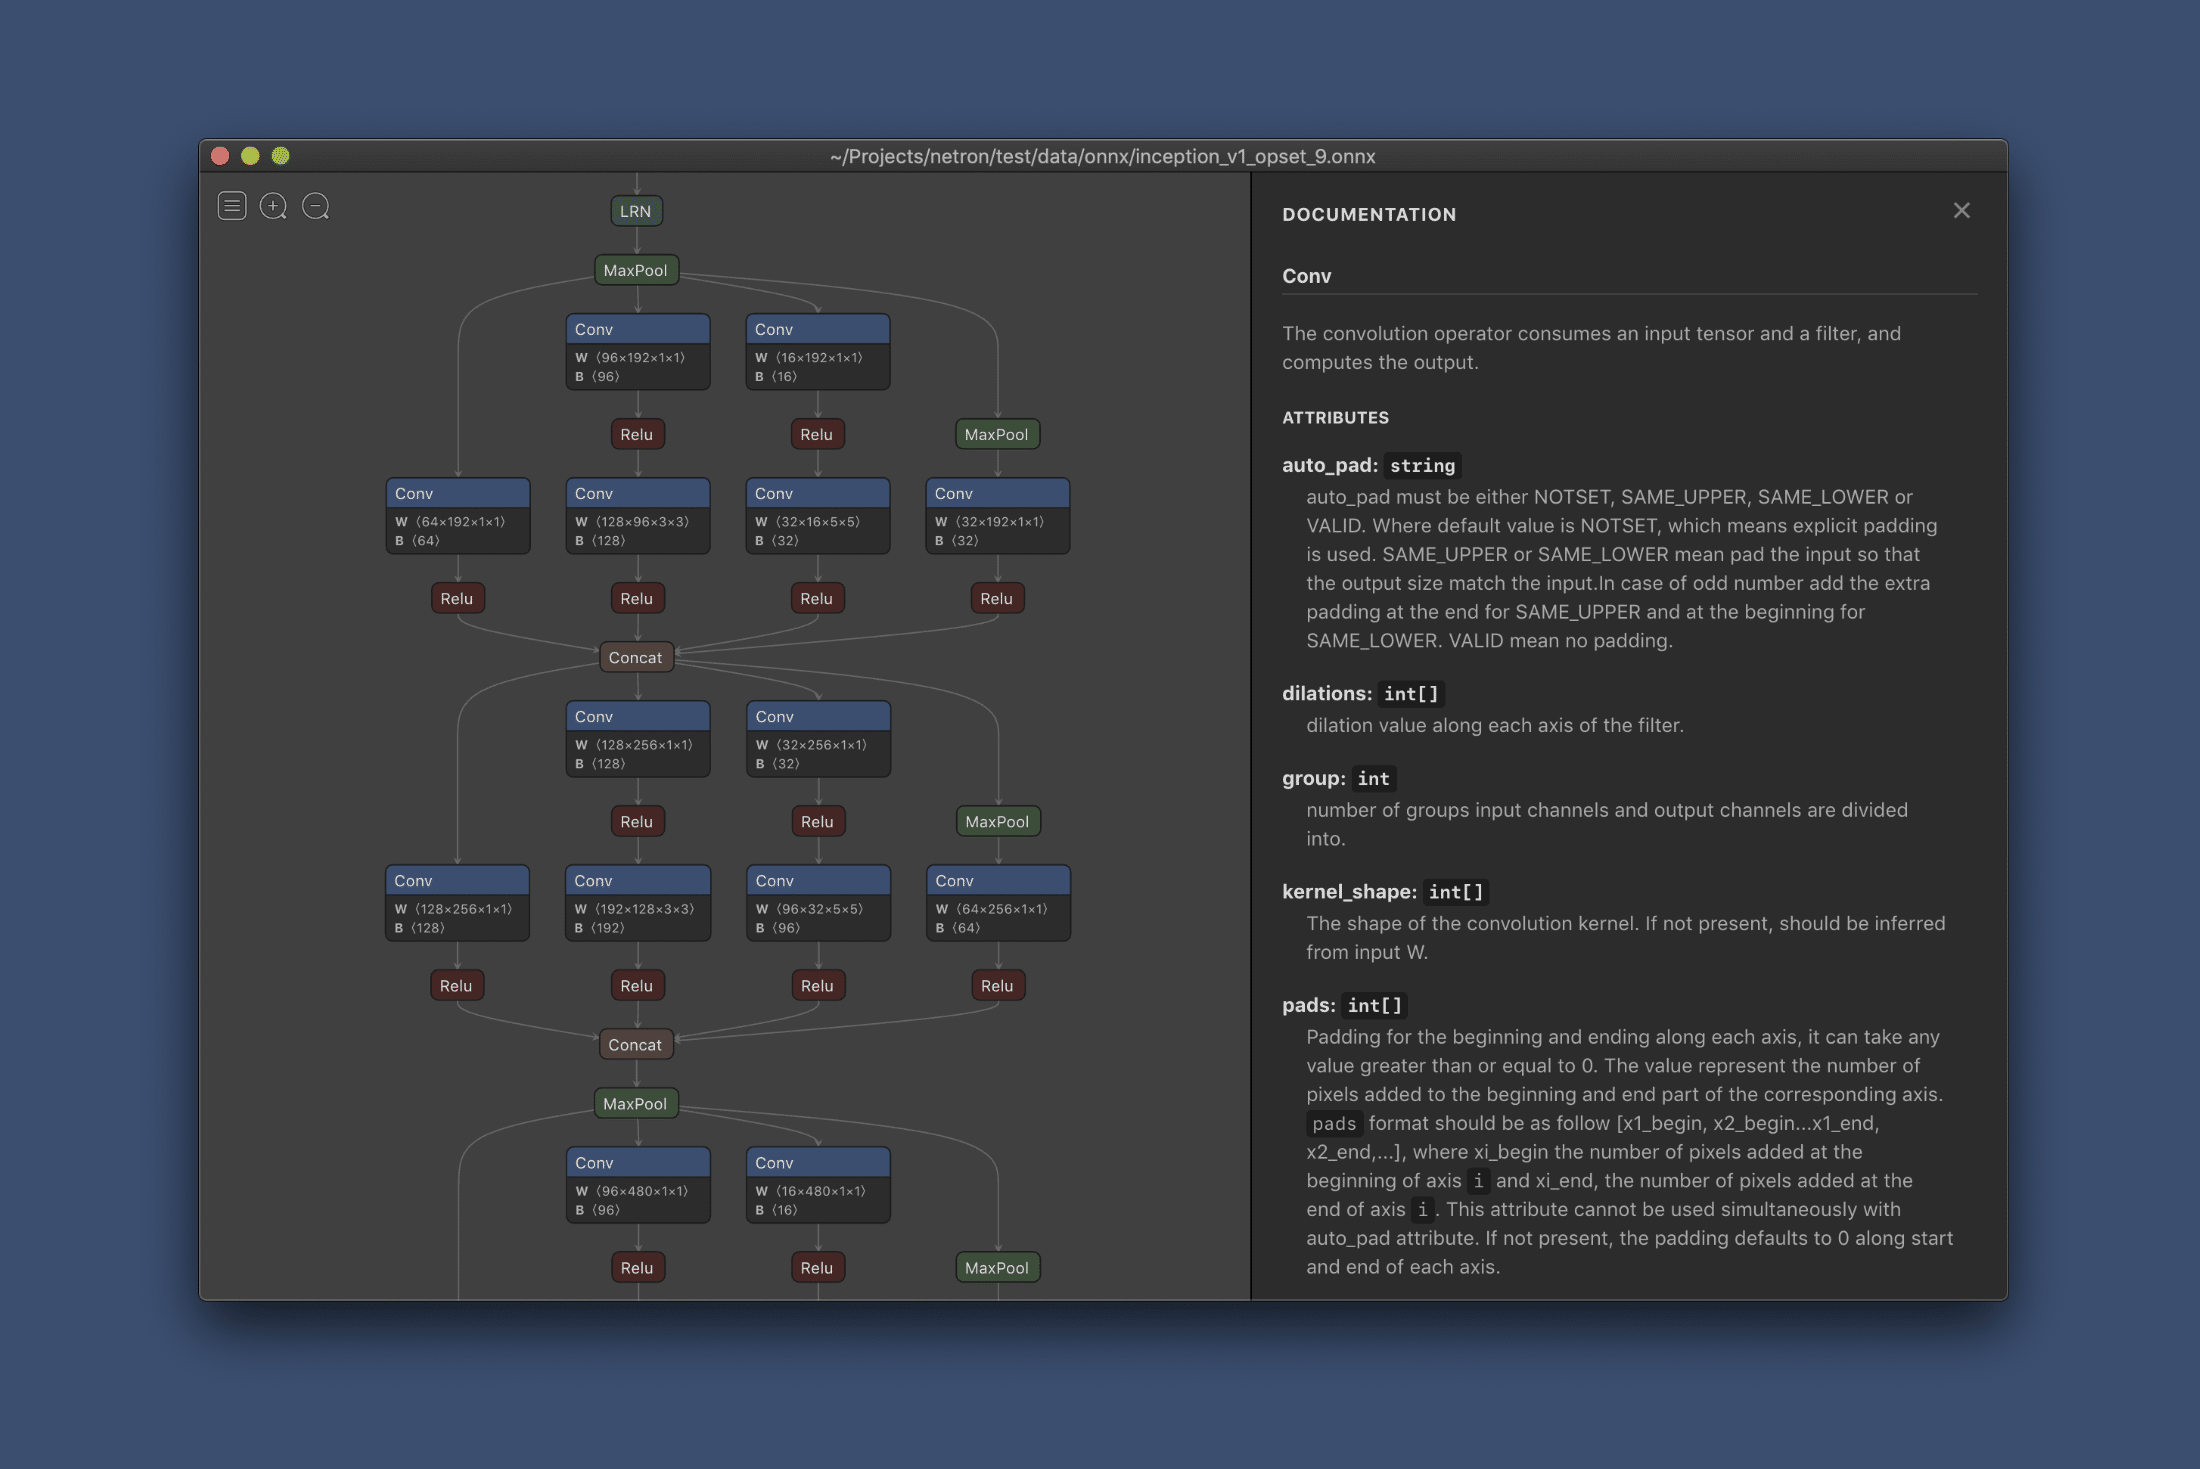Image resolution: width=2200 pixels, height=1469 pixels.
Task: Click the pads attribute name
Action: pyautogui.click(x=1309, y=1005)
